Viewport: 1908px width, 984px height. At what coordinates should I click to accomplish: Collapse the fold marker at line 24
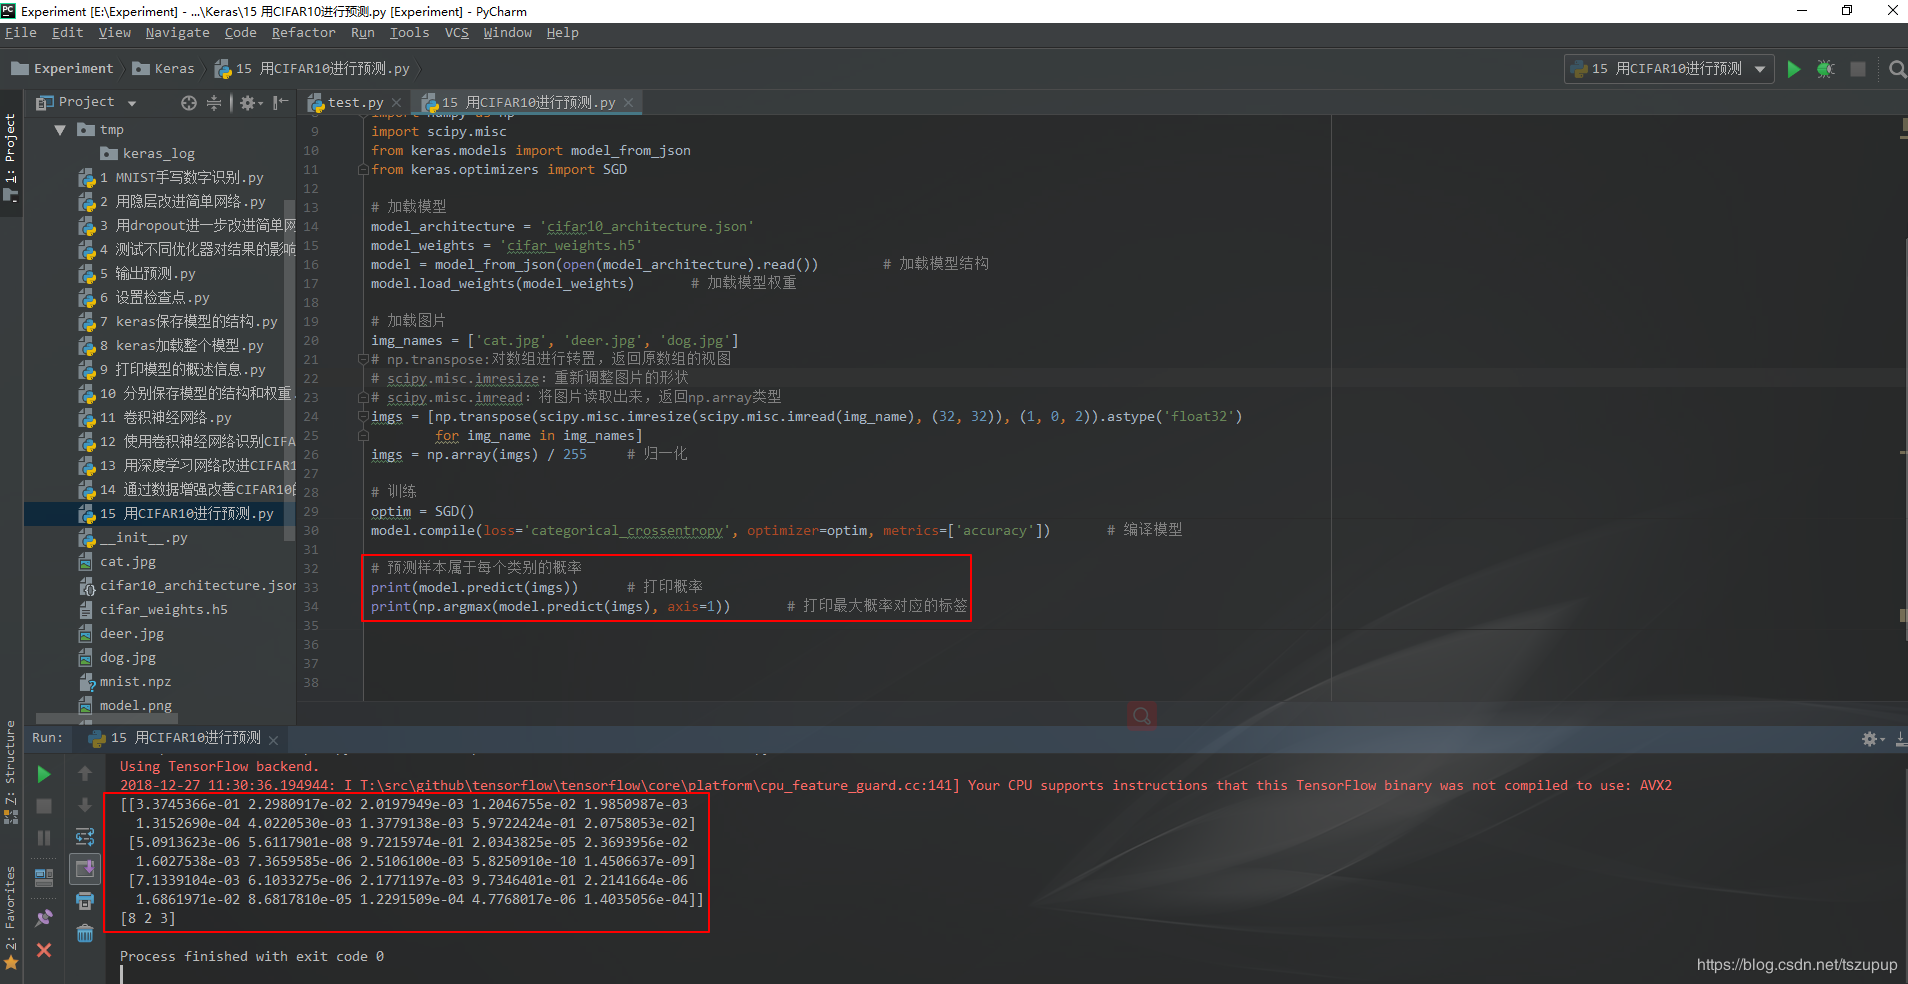coord(364,416)
